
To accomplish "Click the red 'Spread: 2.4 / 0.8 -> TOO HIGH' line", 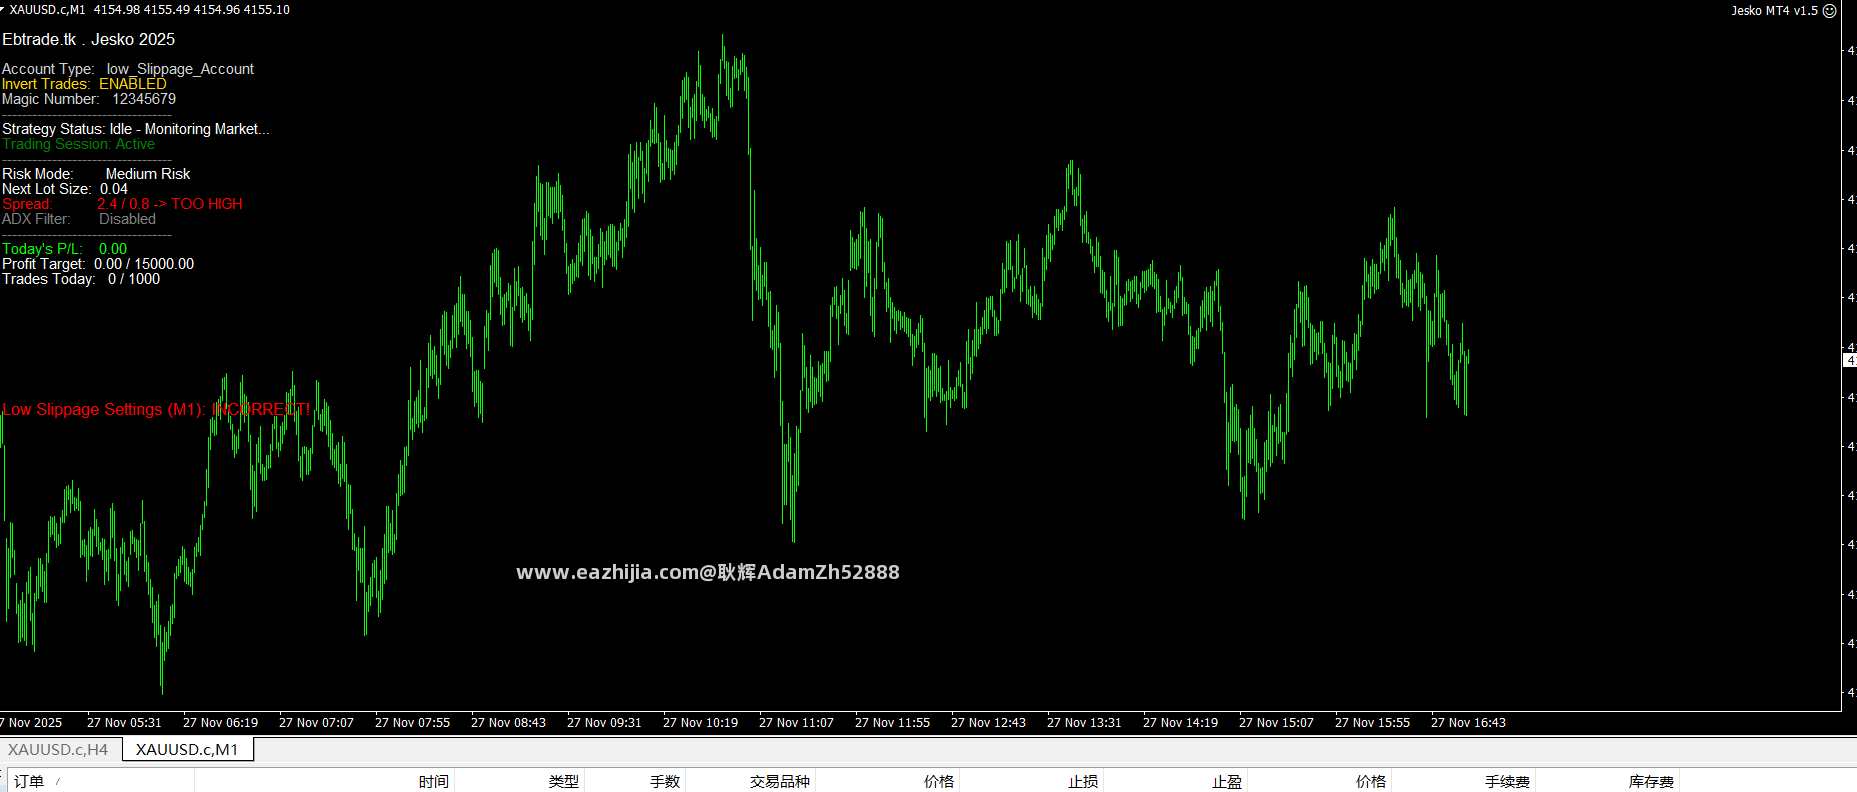I will tap(122, 204).
